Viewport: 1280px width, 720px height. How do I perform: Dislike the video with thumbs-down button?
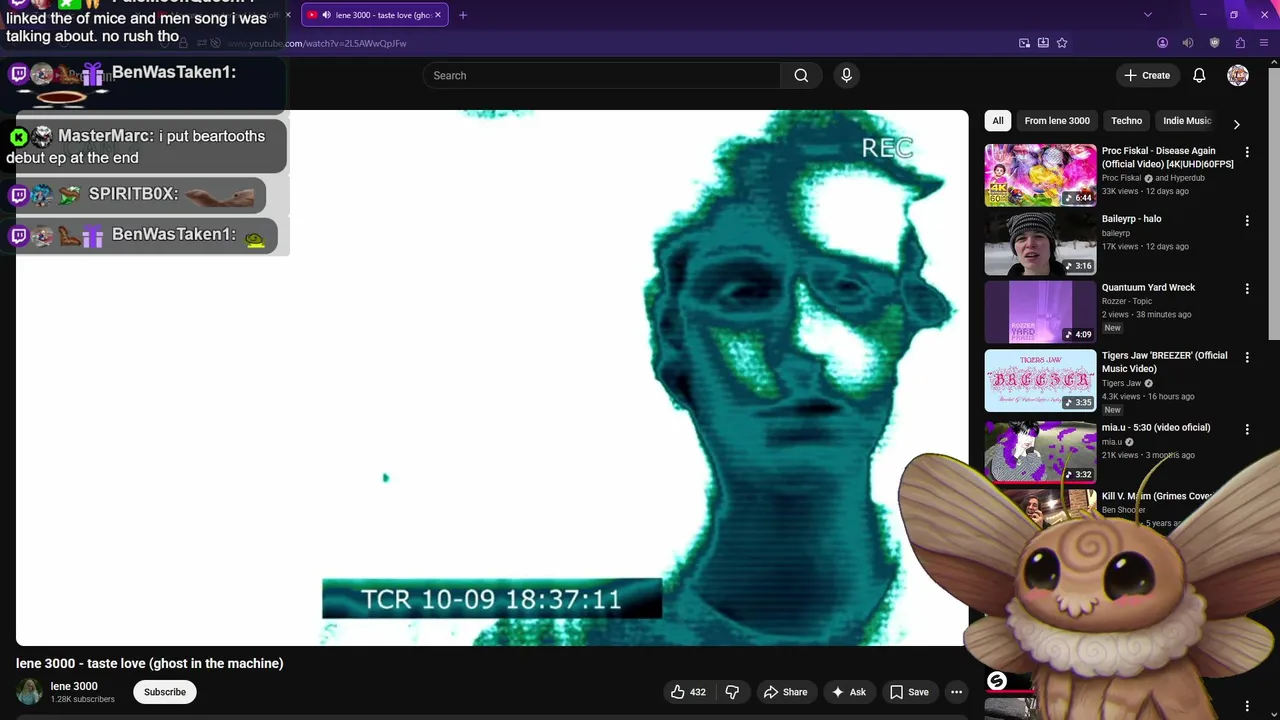point(732,692)
